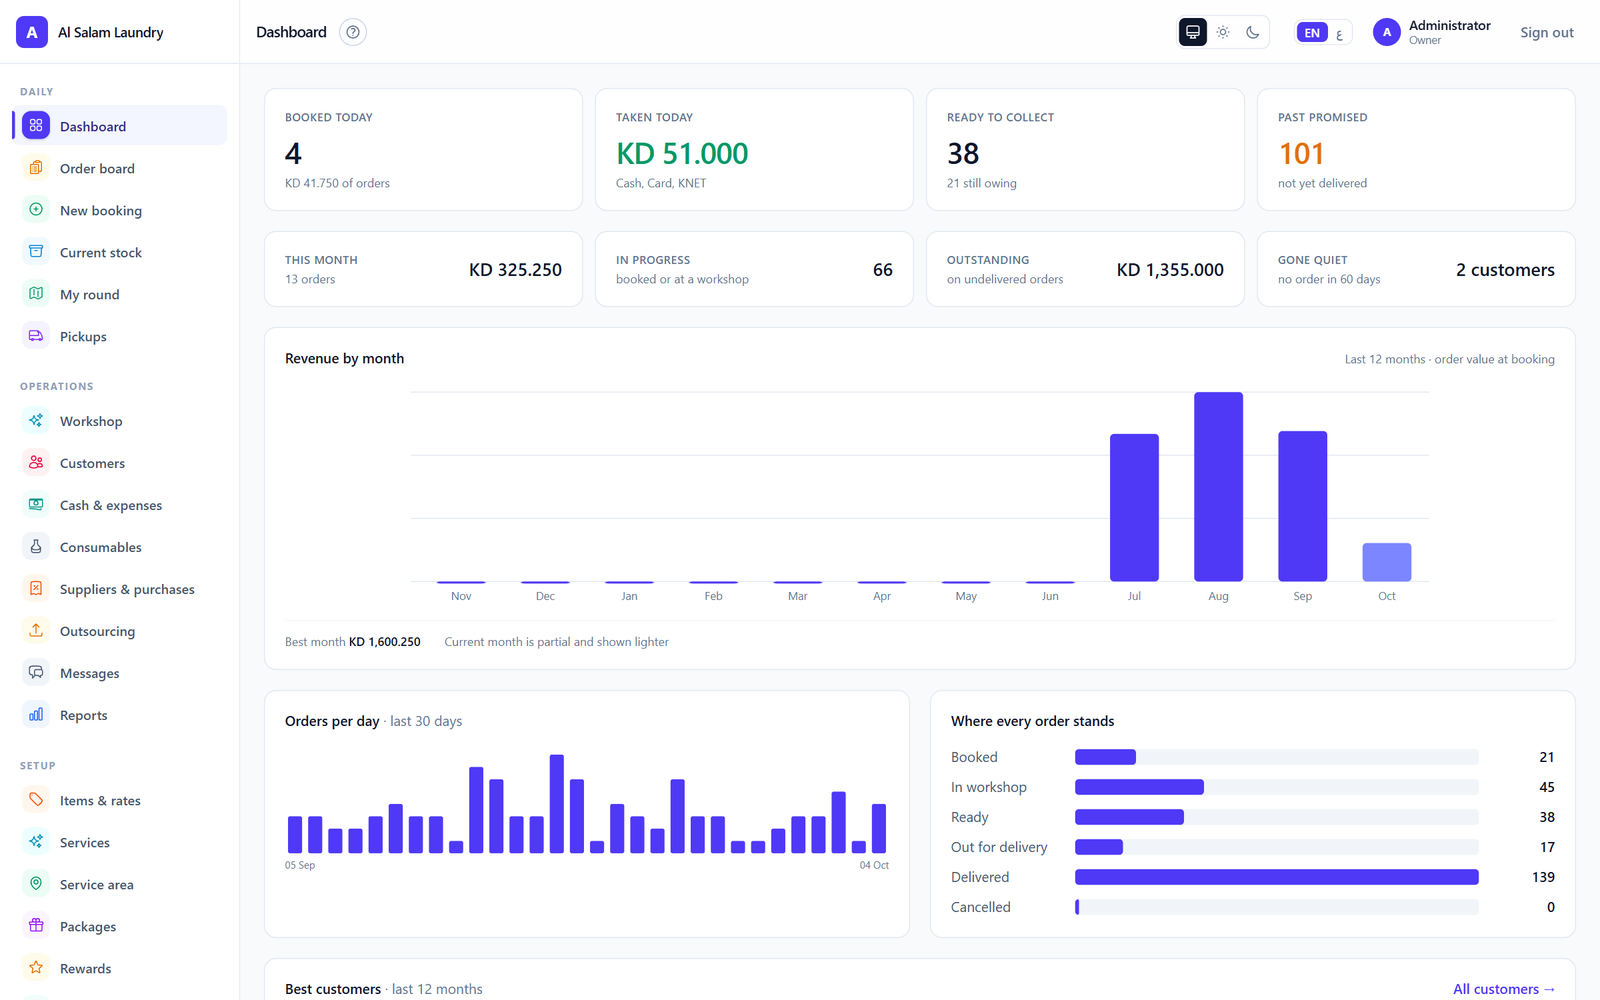Viewport: 1600px width, 1000px height.
Task: Open the Outsourcing upload icon
Action: point(36,631)
